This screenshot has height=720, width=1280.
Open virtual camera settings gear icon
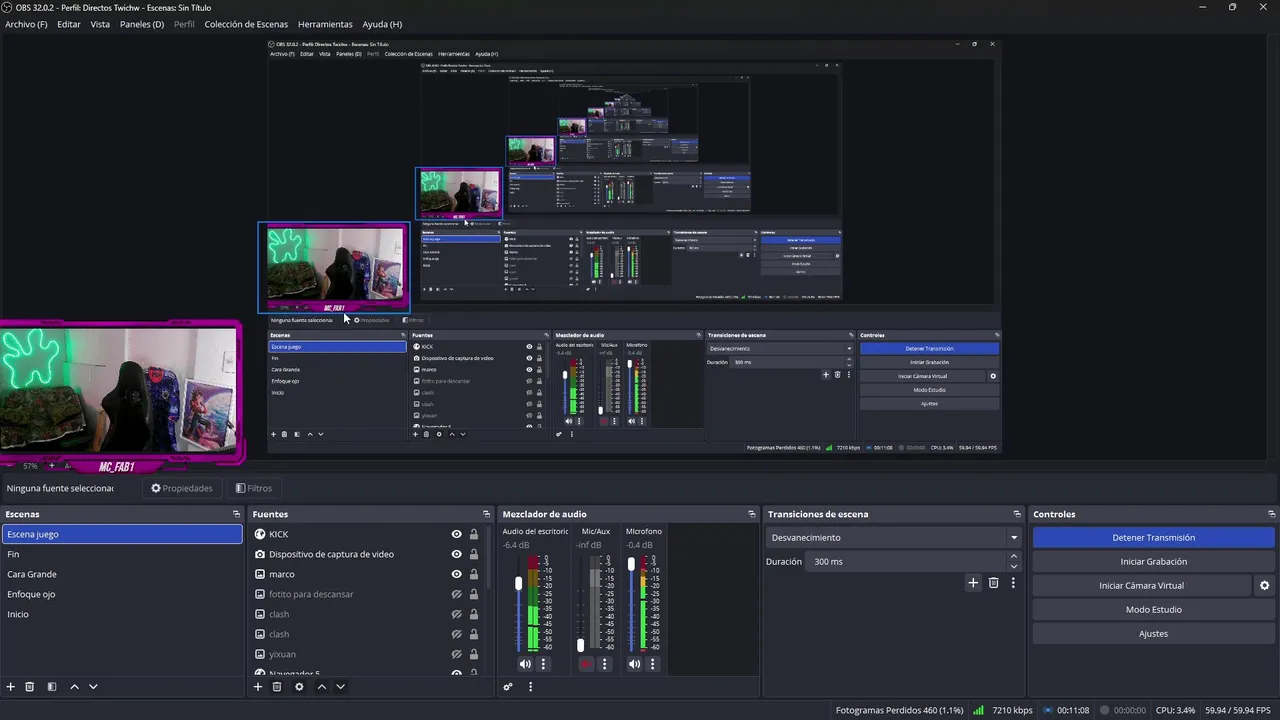(x=1264, y=586)
